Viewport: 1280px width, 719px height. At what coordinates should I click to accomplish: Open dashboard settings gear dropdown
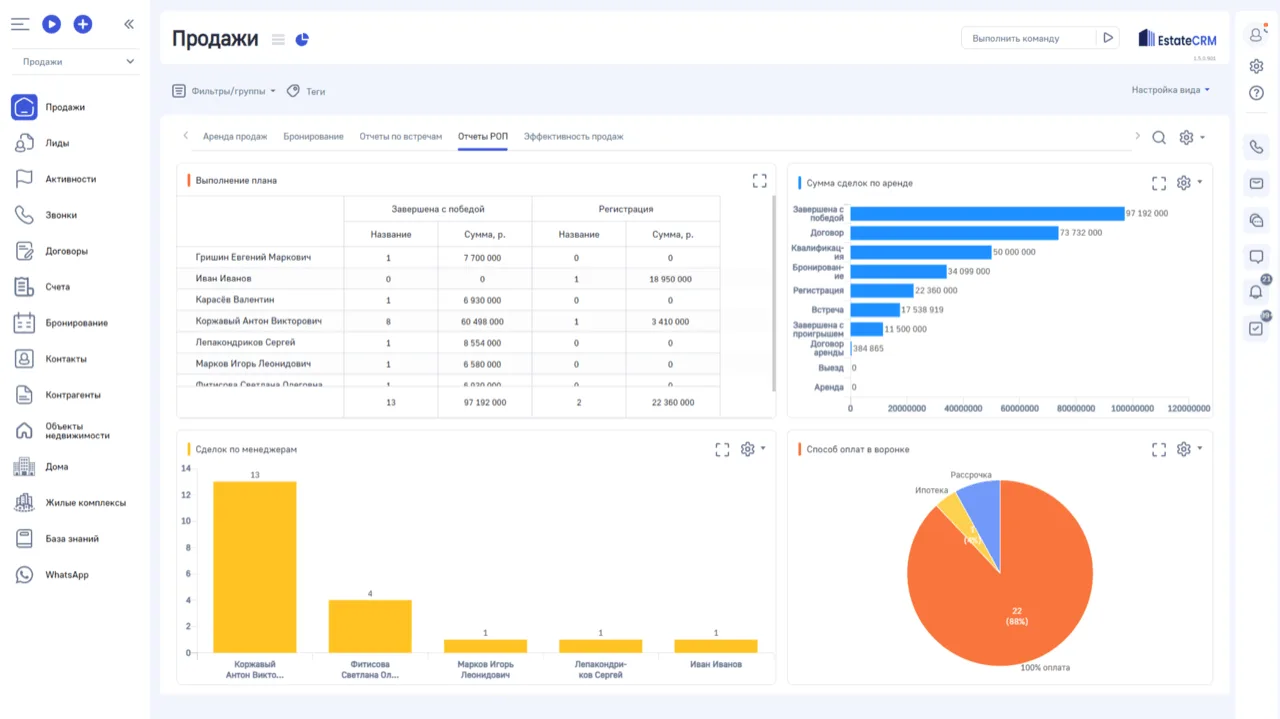[1192, 138]
